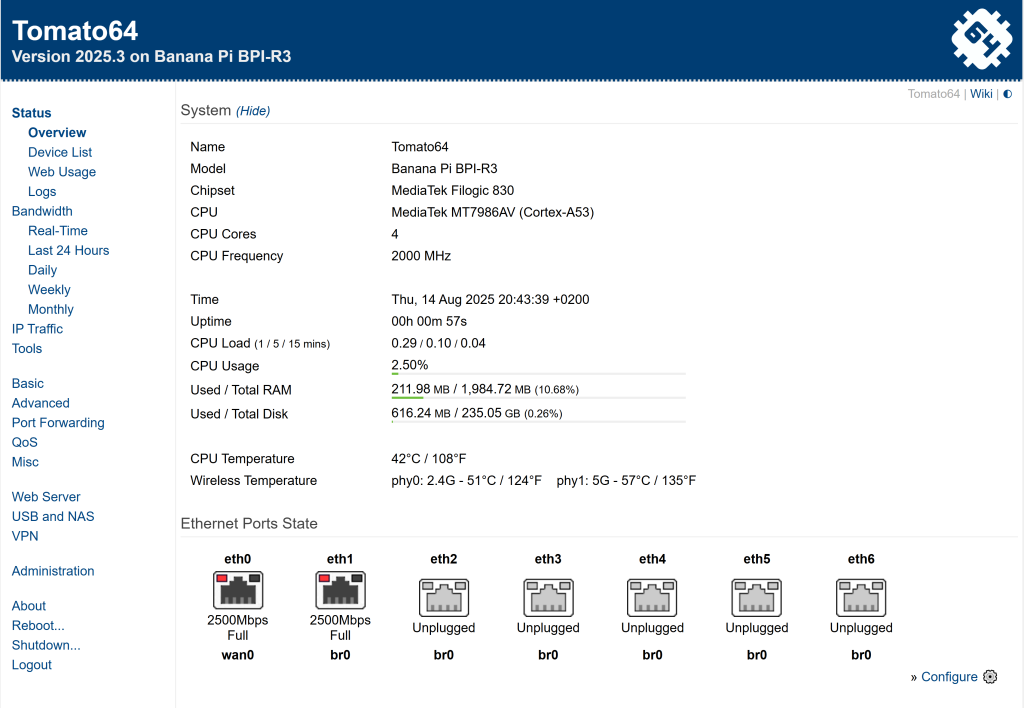Viewport: 1024px width, 708px height.
Task: Open the About page
Action: [x=29, y=605]
